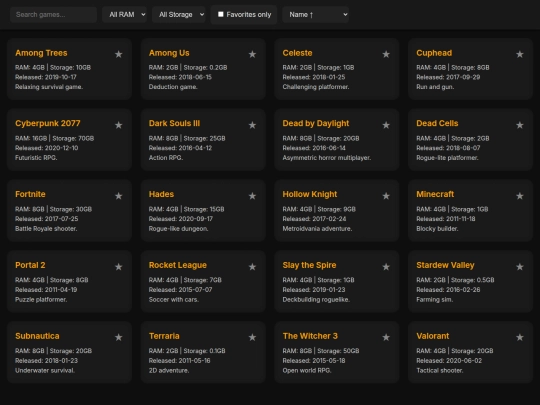Star Hollow Knight as favorite
540x405 pixels.
click(x=386, y=196)
